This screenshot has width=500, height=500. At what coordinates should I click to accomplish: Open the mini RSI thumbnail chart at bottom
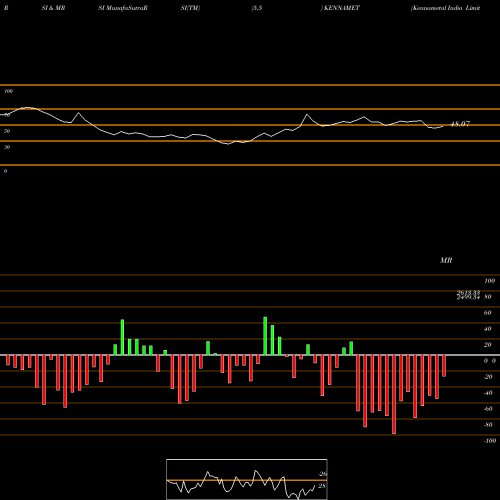(x=247, y=479)
